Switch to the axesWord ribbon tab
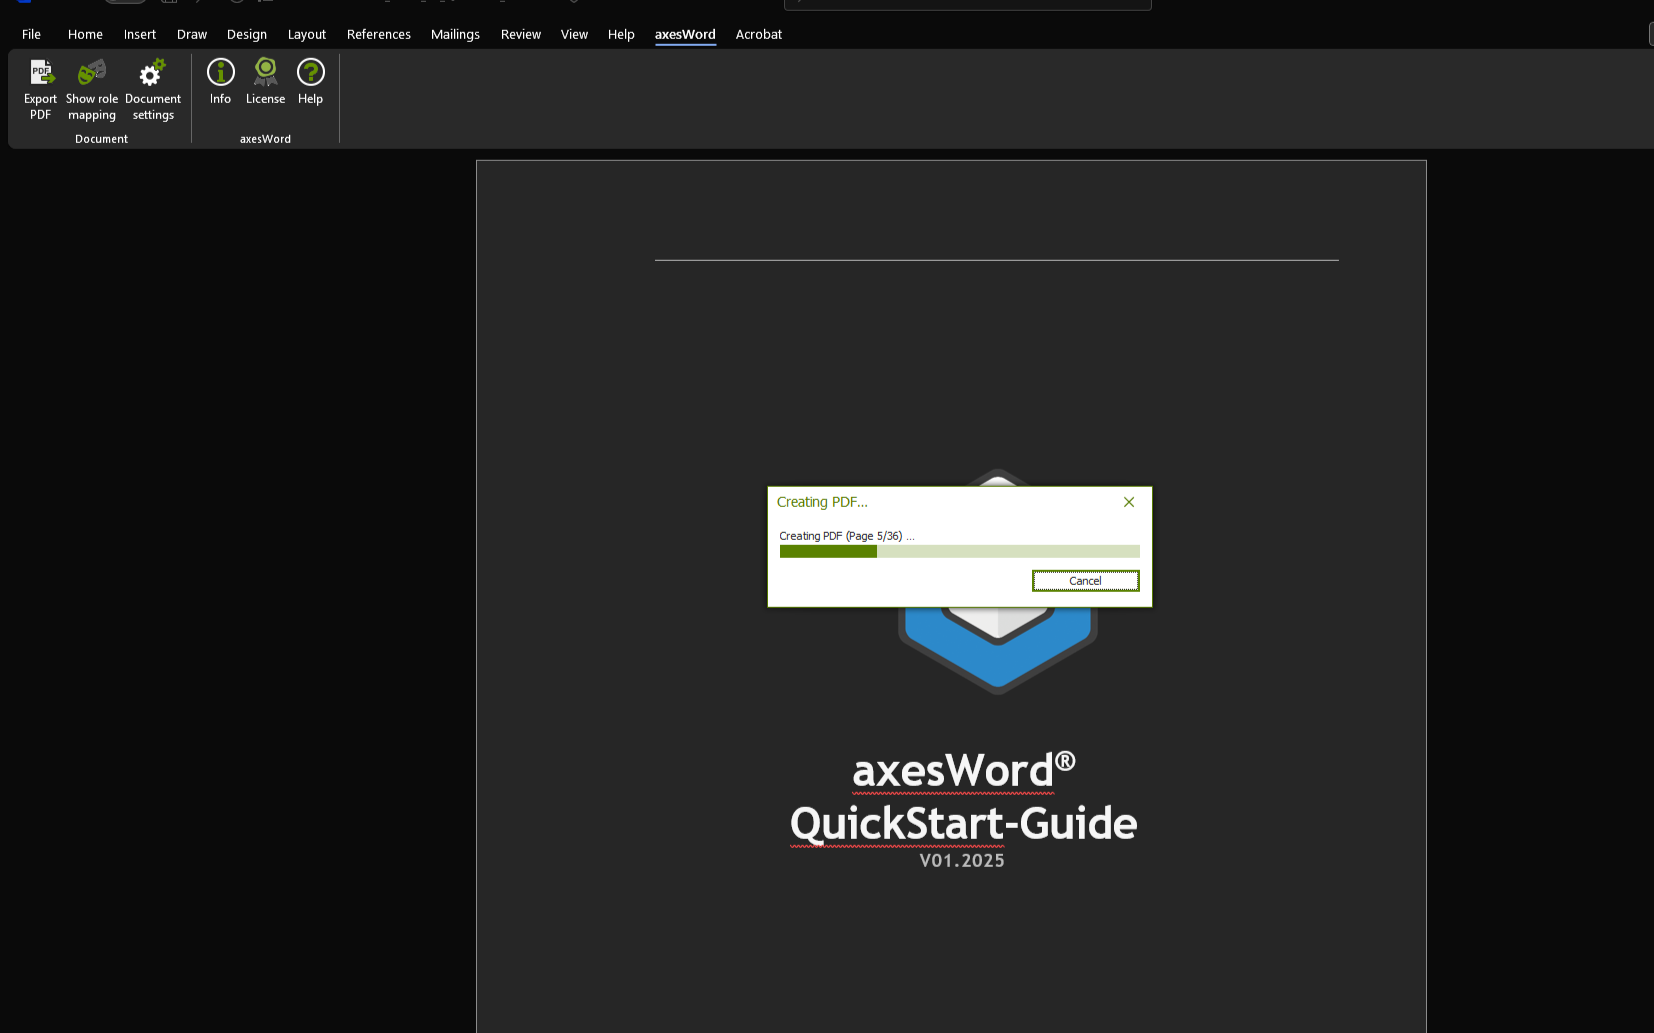 [x=685, y=34]
